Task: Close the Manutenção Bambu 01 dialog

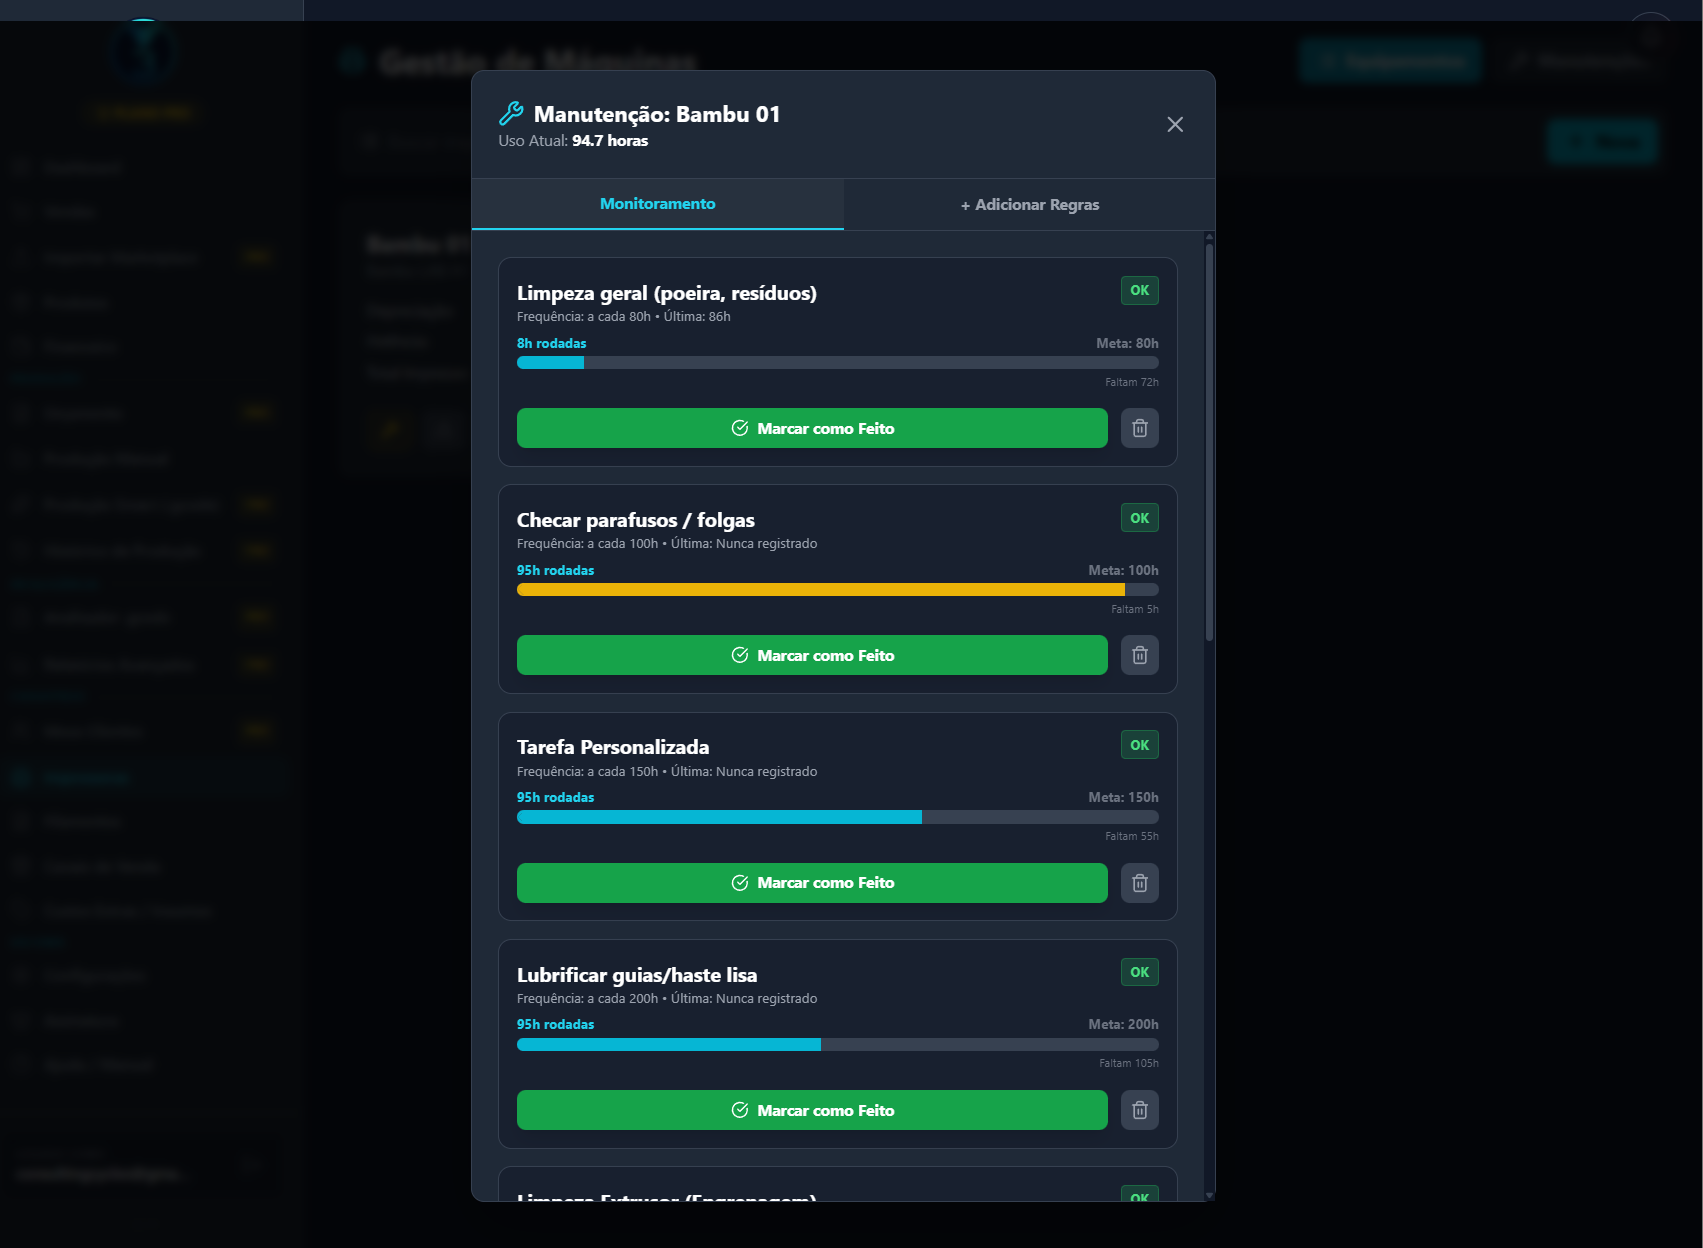Action: 1175,124
